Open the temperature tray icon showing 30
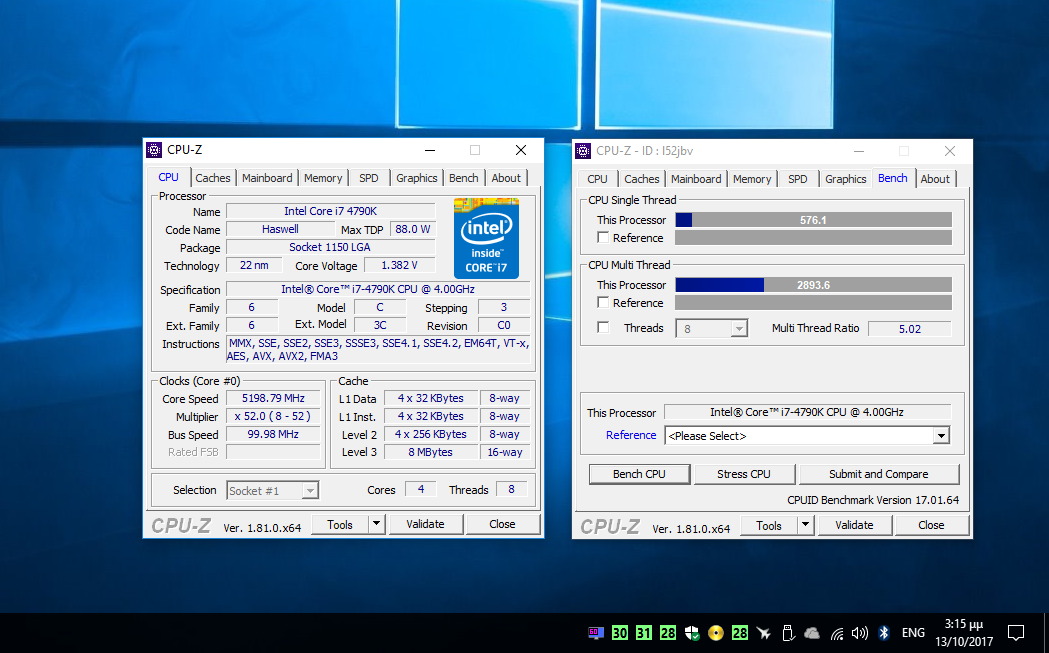The width and height of the screenshot is (1049, 653). (x=619, y=633)
